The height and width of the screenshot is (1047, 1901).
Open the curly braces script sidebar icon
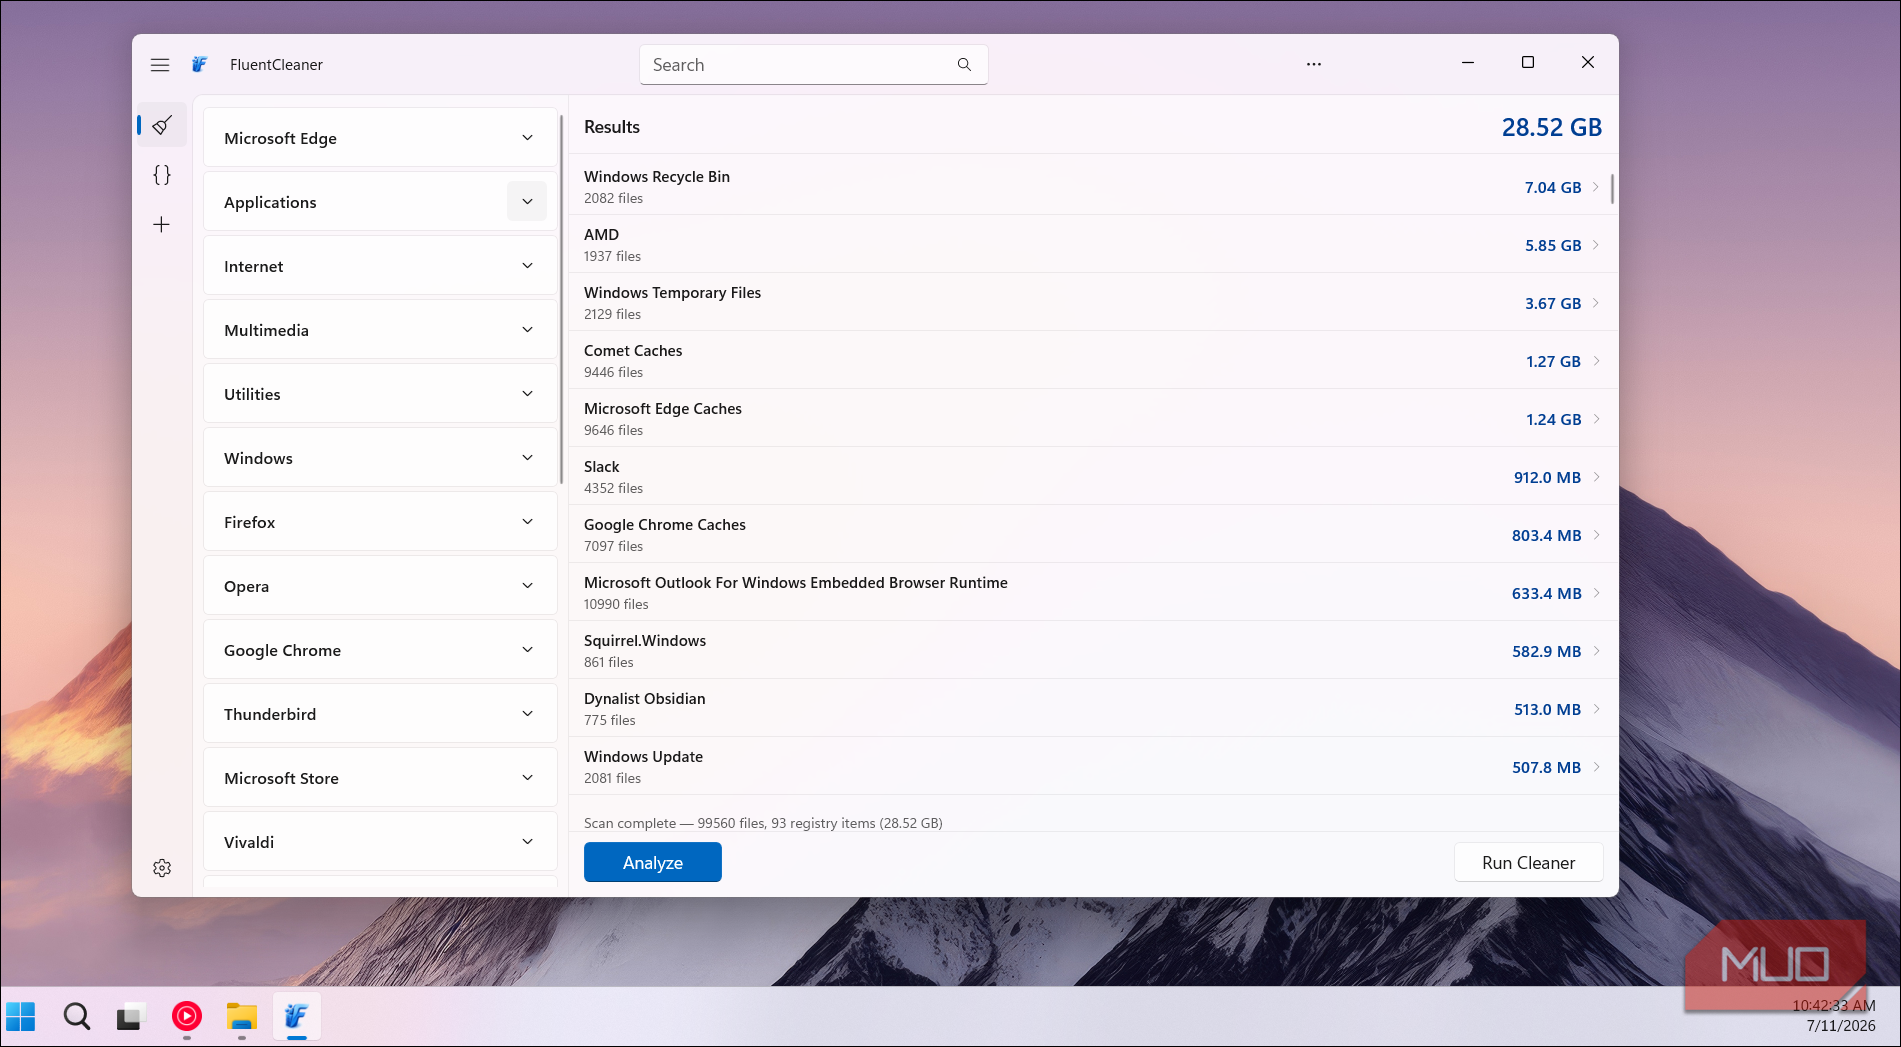(162, 175)
